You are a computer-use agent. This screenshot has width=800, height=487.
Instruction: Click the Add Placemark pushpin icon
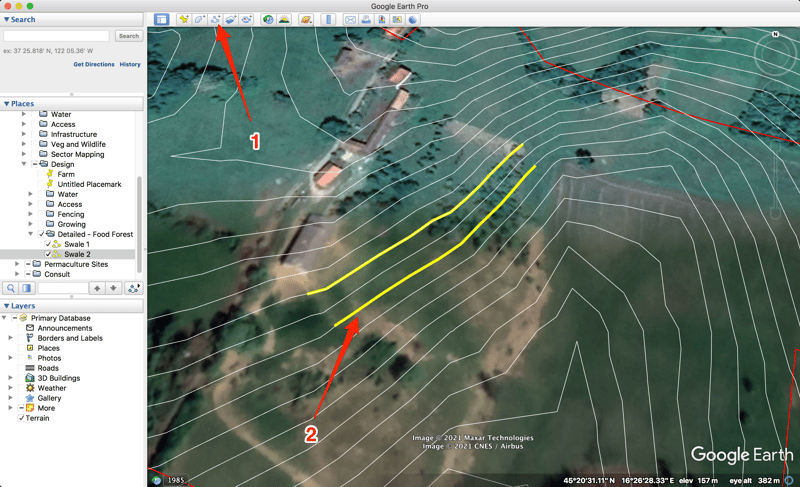pos(183,19)
